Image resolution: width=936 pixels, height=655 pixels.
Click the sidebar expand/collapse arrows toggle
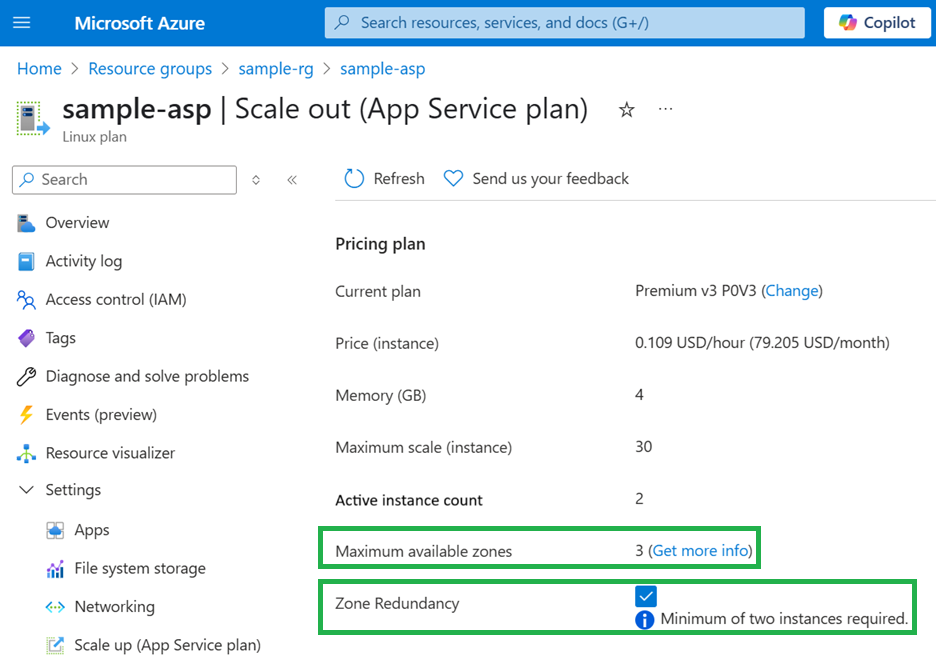point(256,180)
